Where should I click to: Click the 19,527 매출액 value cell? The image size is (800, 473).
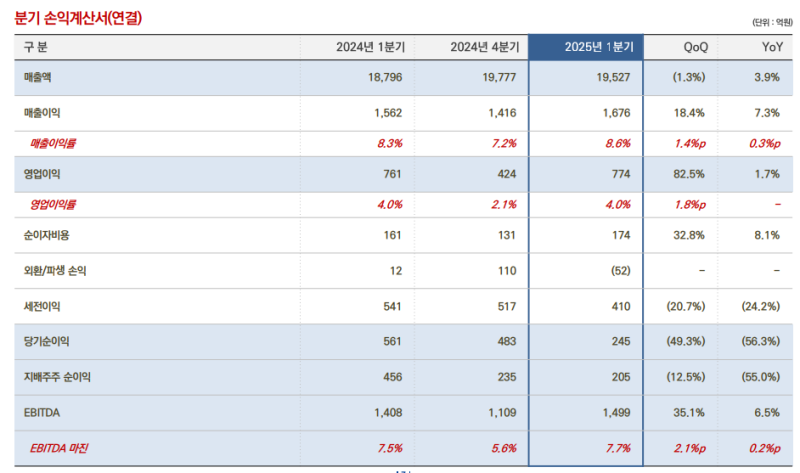[x=613, y=78]
